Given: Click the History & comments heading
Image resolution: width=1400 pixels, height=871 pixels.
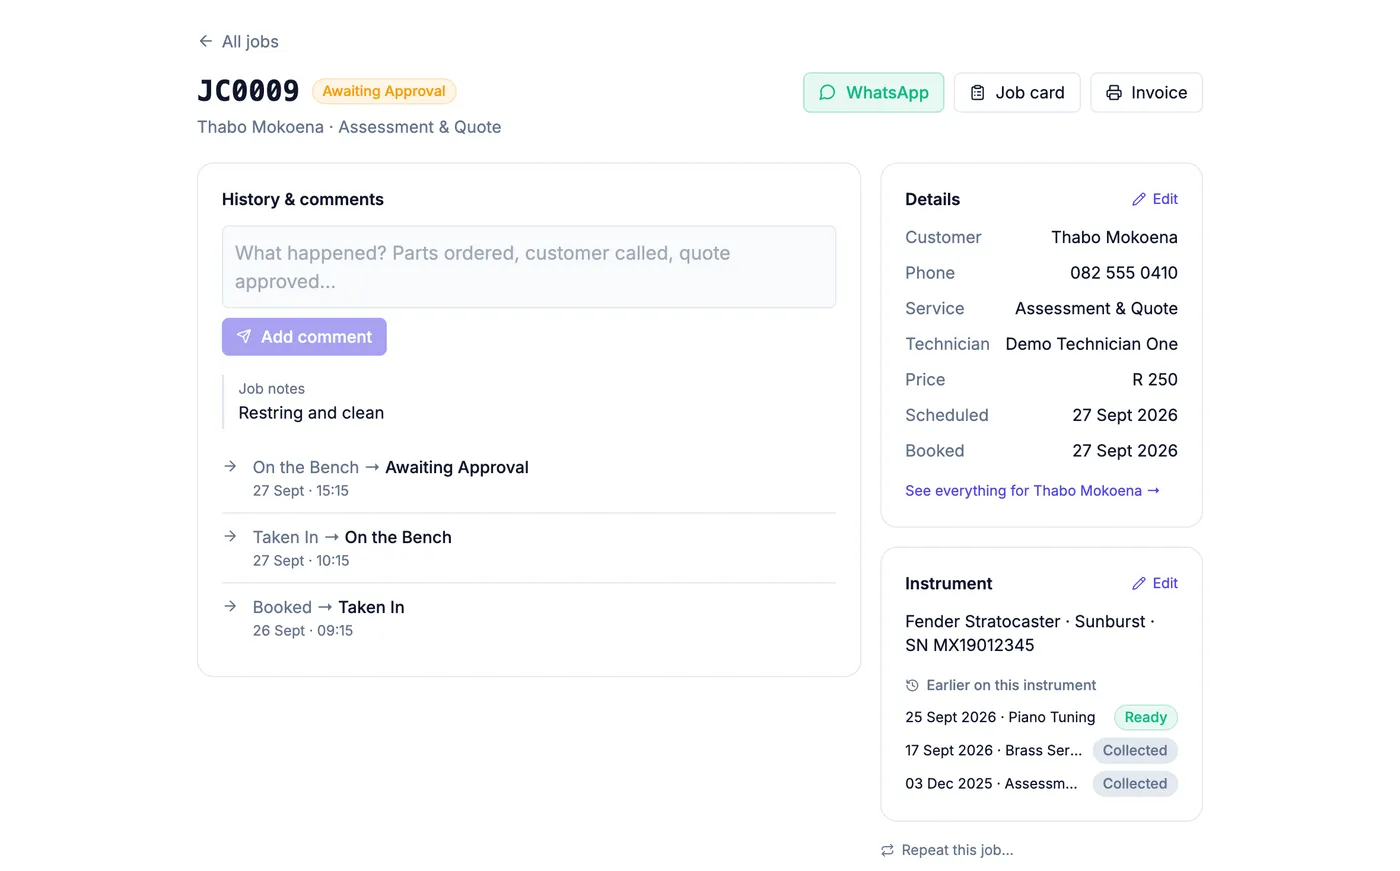Looking at the screenshot, I should 303,199.
